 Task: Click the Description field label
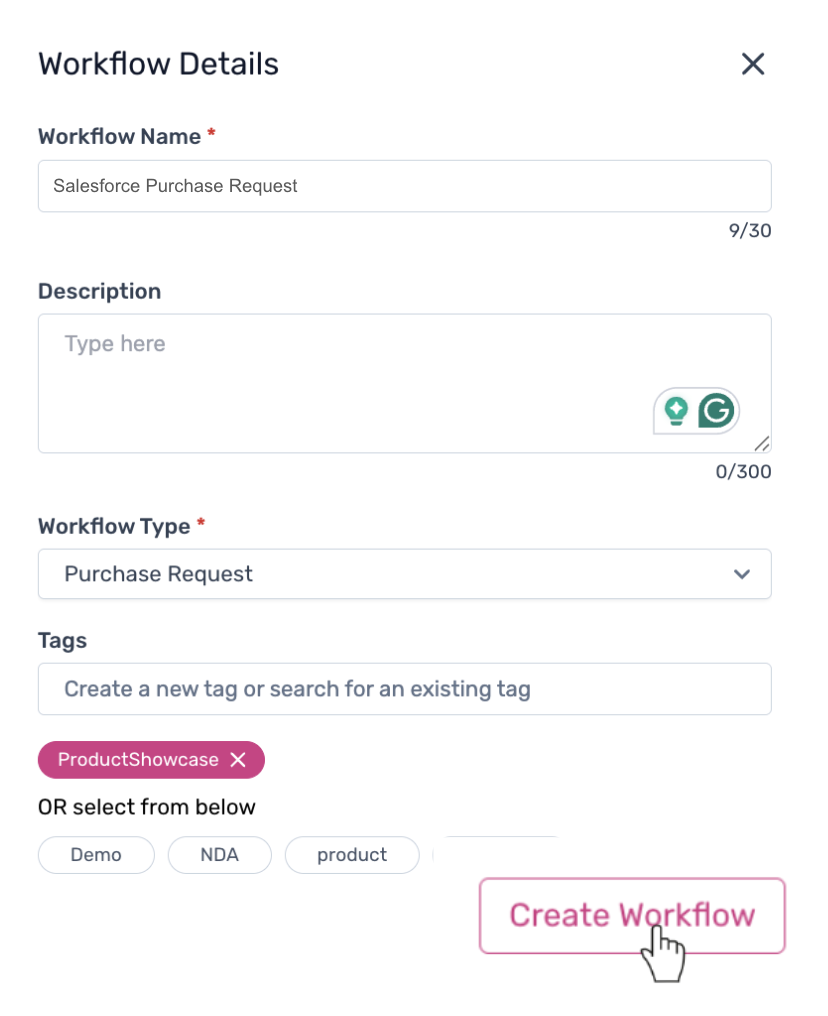coord(99,291)
